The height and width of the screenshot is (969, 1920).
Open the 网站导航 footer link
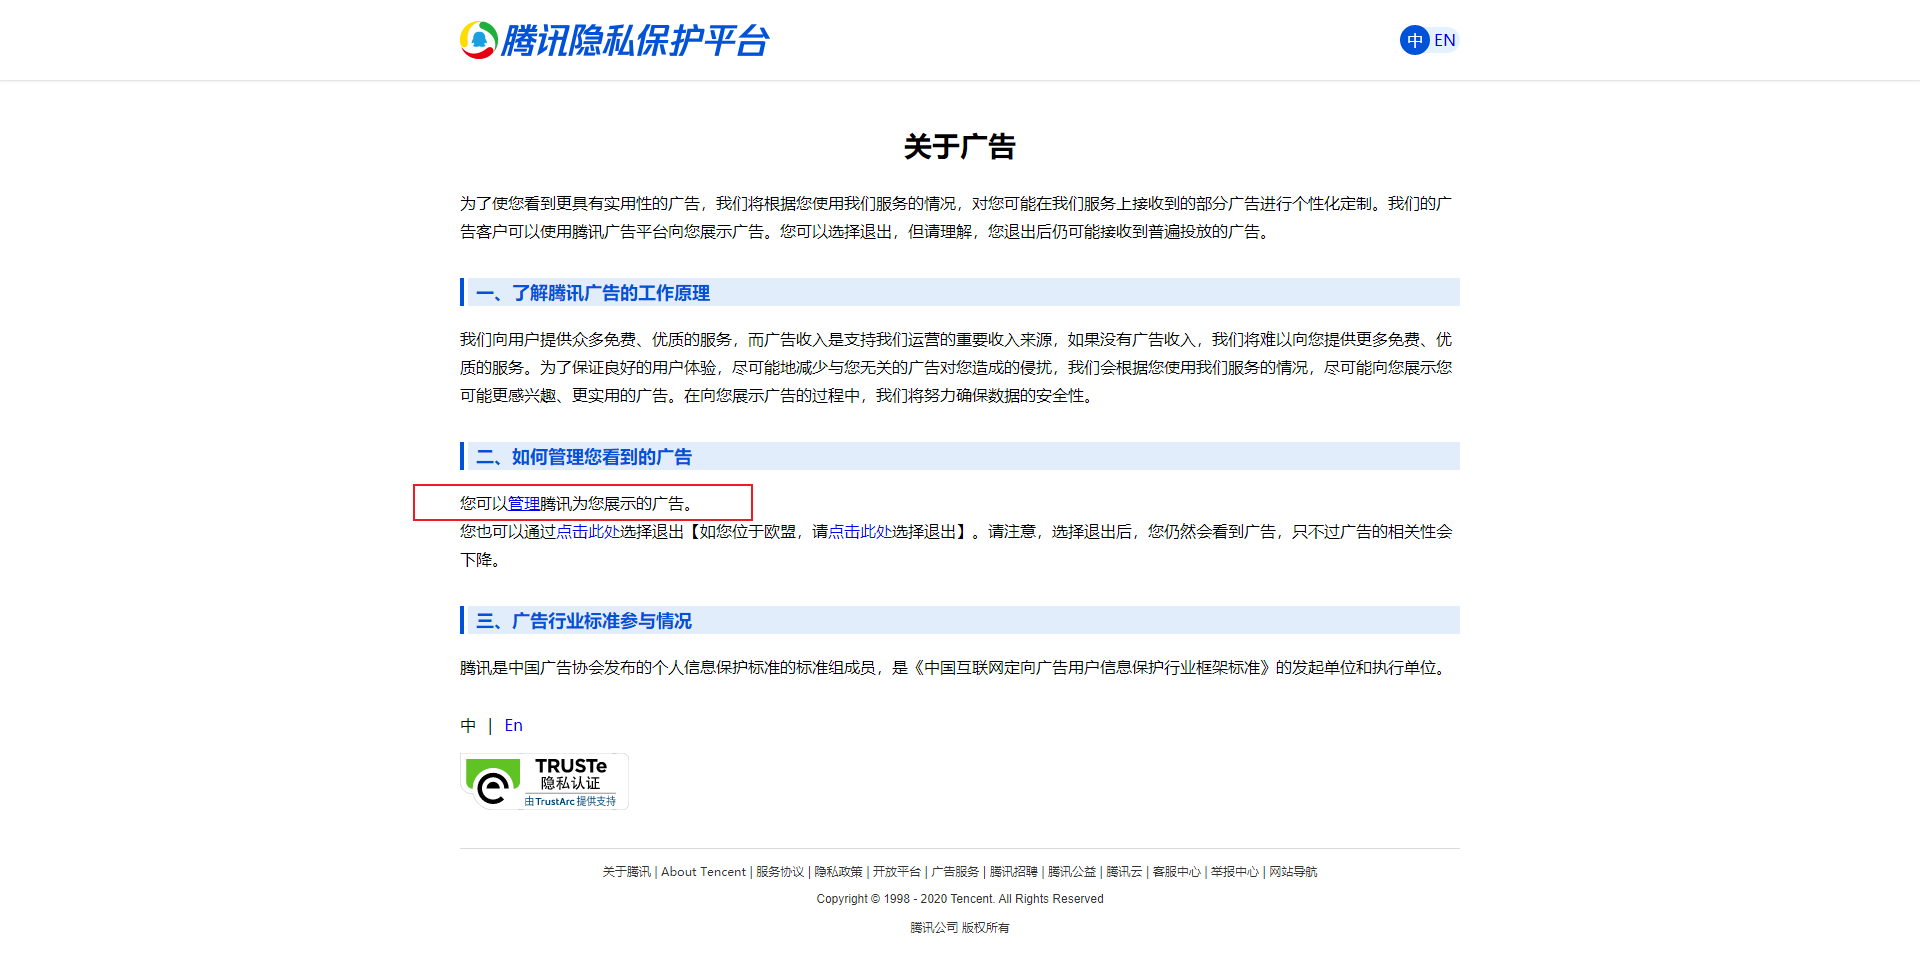tap(1293, 872)
